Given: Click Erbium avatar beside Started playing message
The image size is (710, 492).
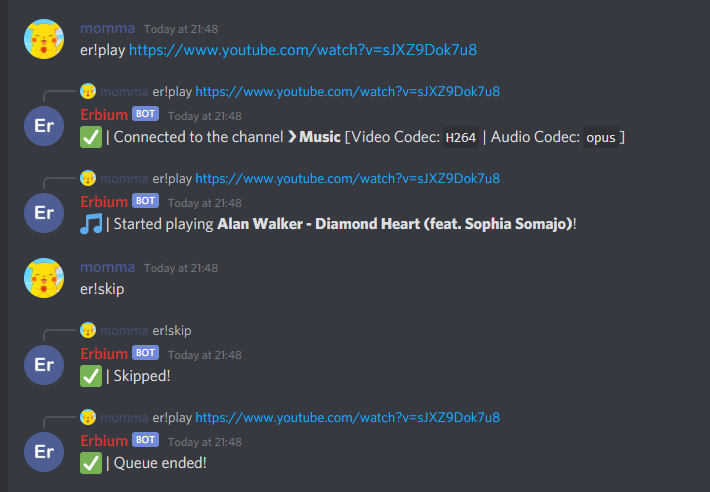Looking at the screenshot, I should click(x=44, y=213).
